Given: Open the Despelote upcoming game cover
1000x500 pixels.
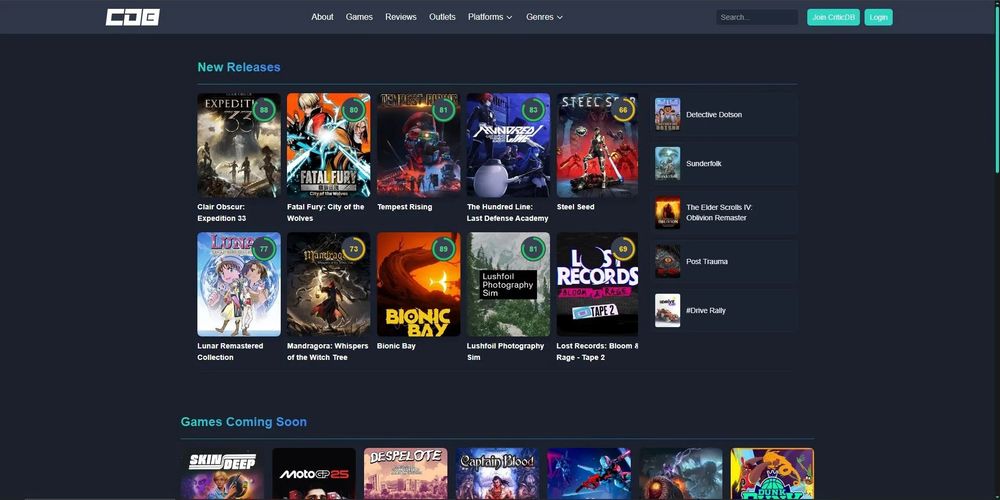Looking at the screenshot, I should coord(406,474).
